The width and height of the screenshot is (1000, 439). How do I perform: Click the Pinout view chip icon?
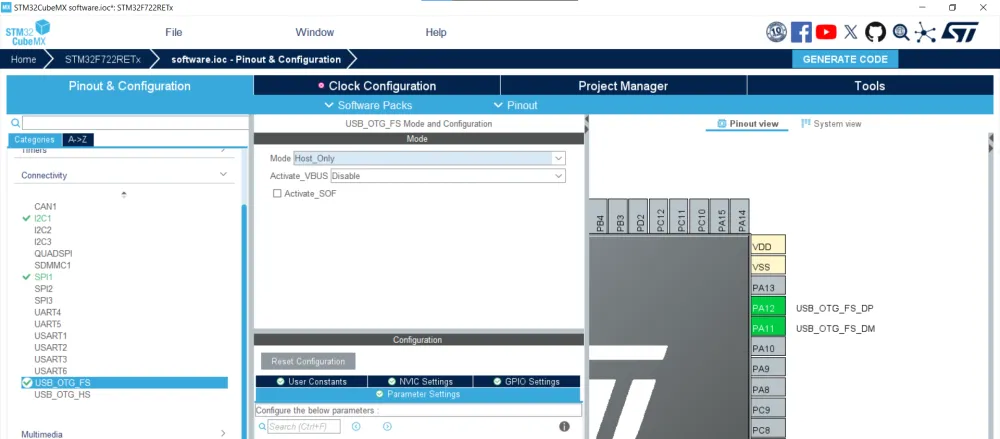pos(722,124)
